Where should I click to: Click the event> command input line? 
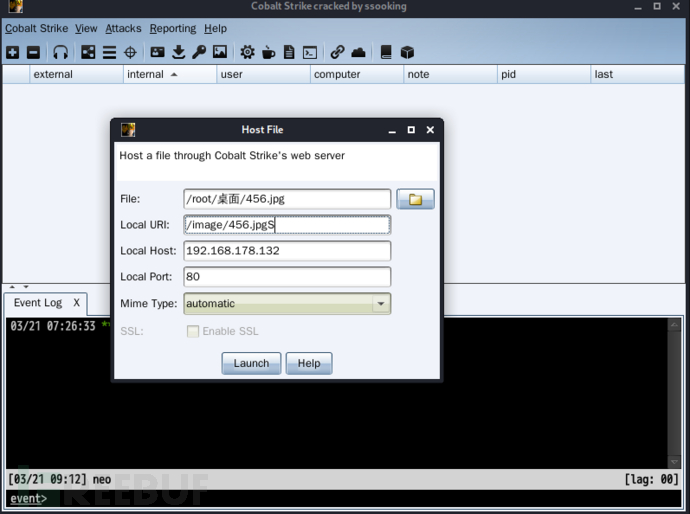click(x=343, y=499)
